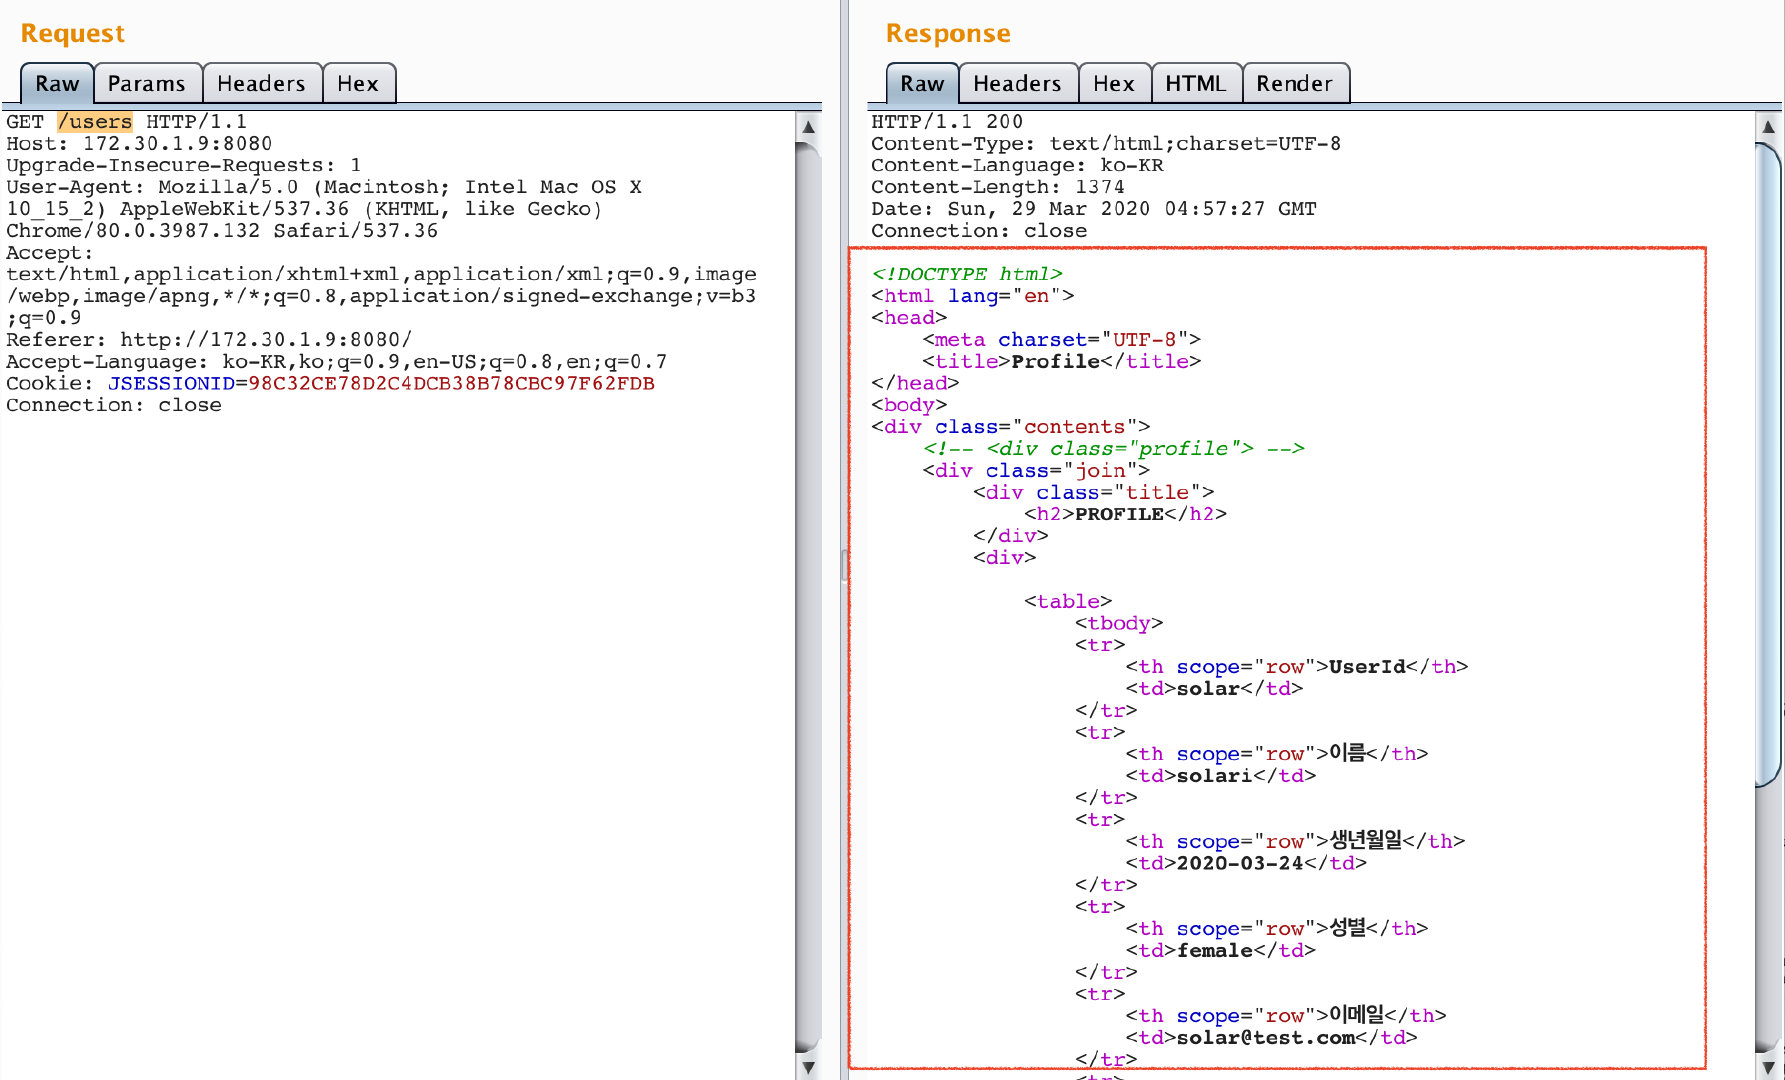
Task: Open the Request Params tab
Action: (147, 83)
